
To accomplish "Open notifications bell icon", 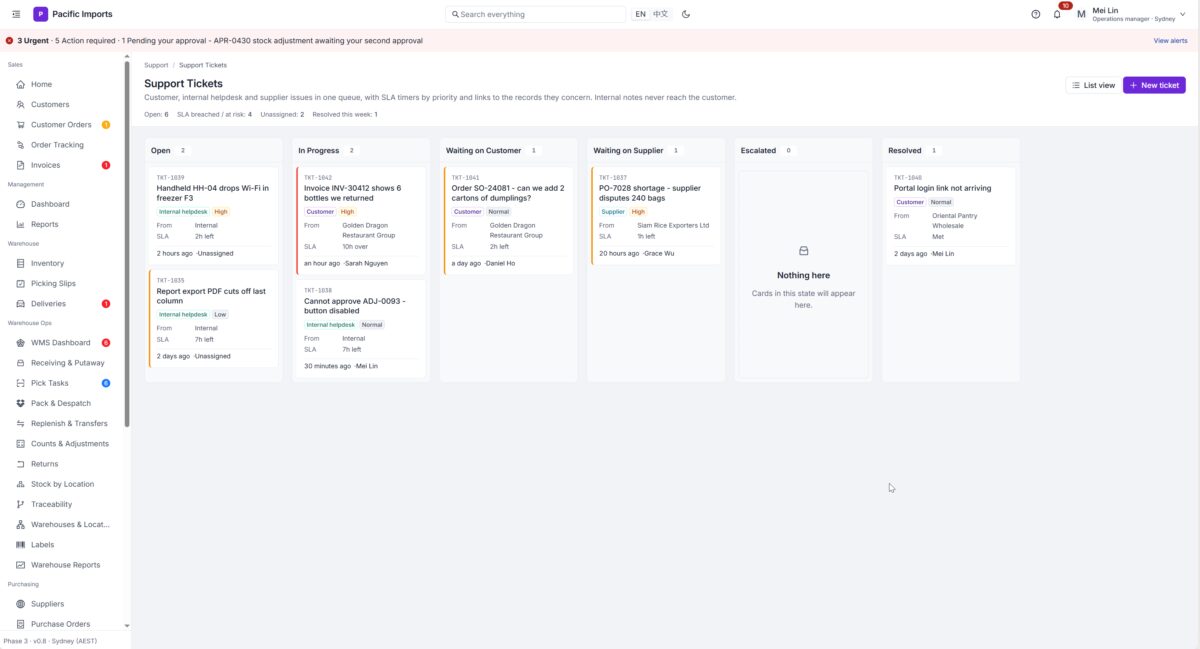I will (1057, 14).
